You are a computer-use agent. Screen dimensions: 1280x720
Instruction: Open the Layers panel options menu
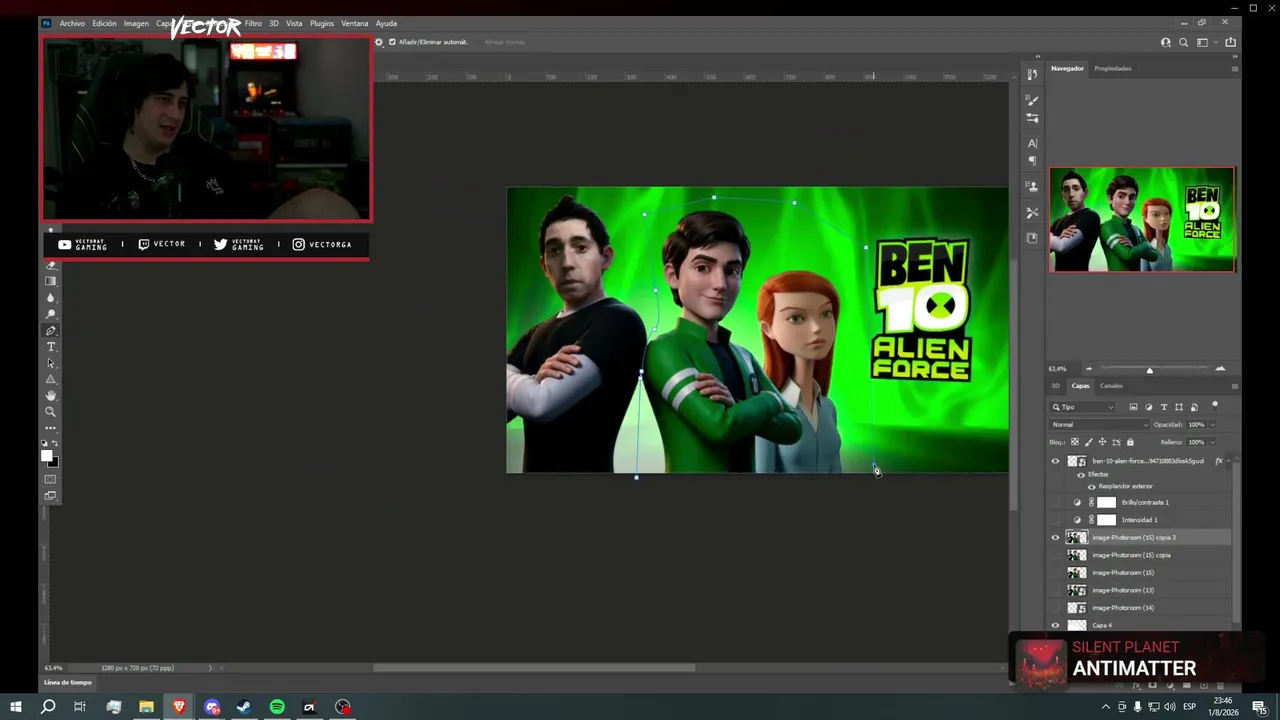1234,386
